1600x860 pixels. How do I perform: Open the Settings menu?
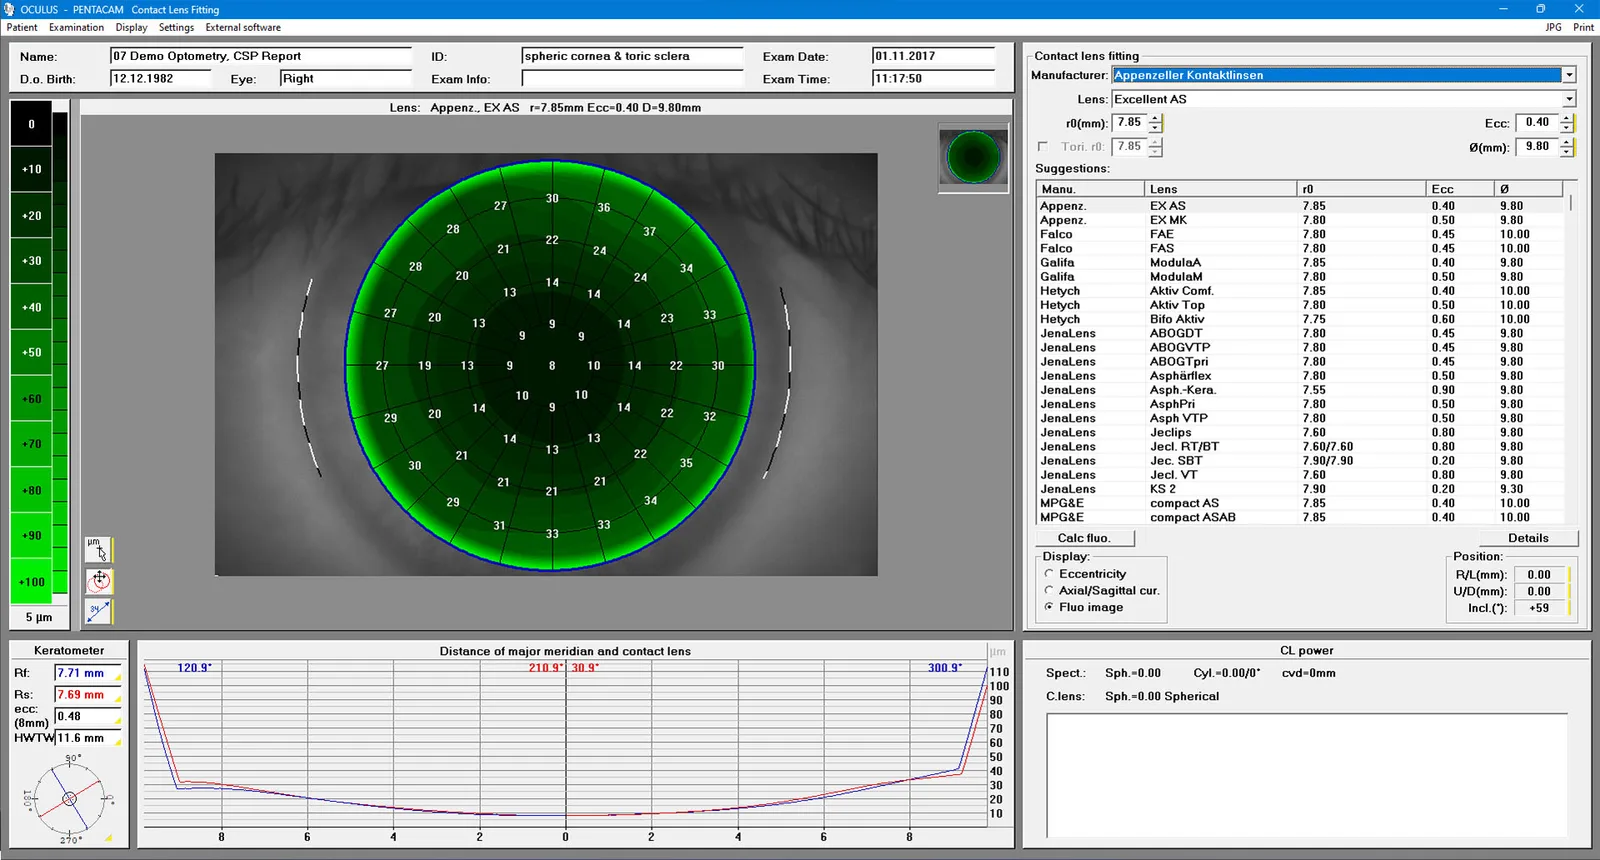pyautogui.click(x=176, y=27)
